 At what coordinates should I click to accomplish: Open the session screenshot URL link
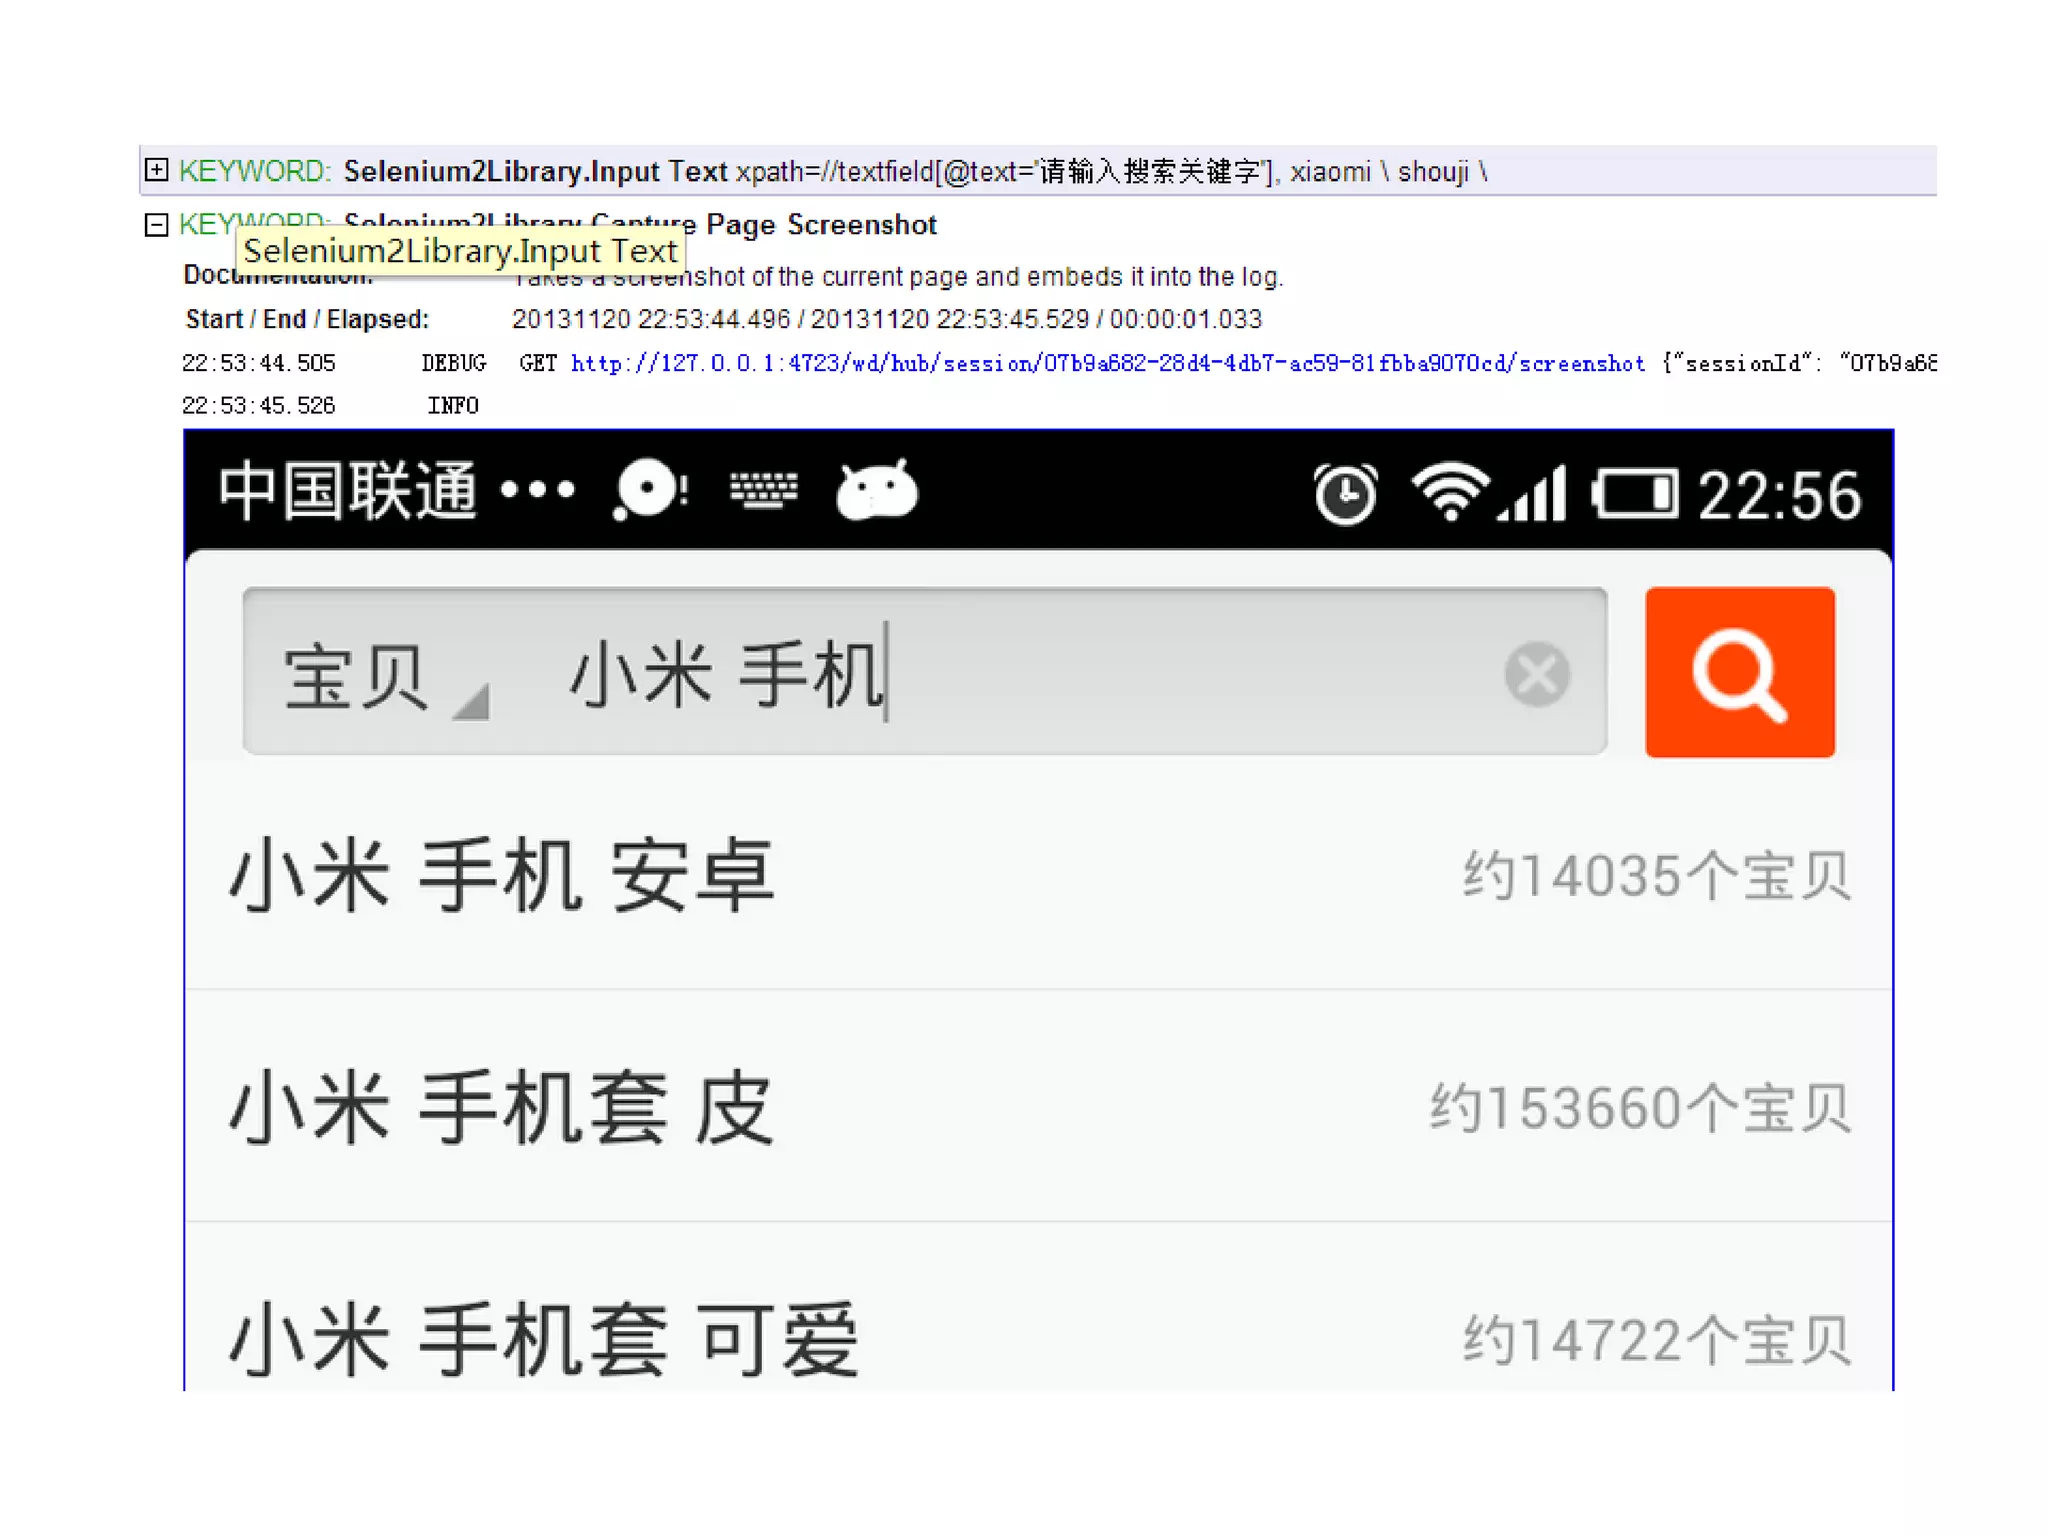1107,363
